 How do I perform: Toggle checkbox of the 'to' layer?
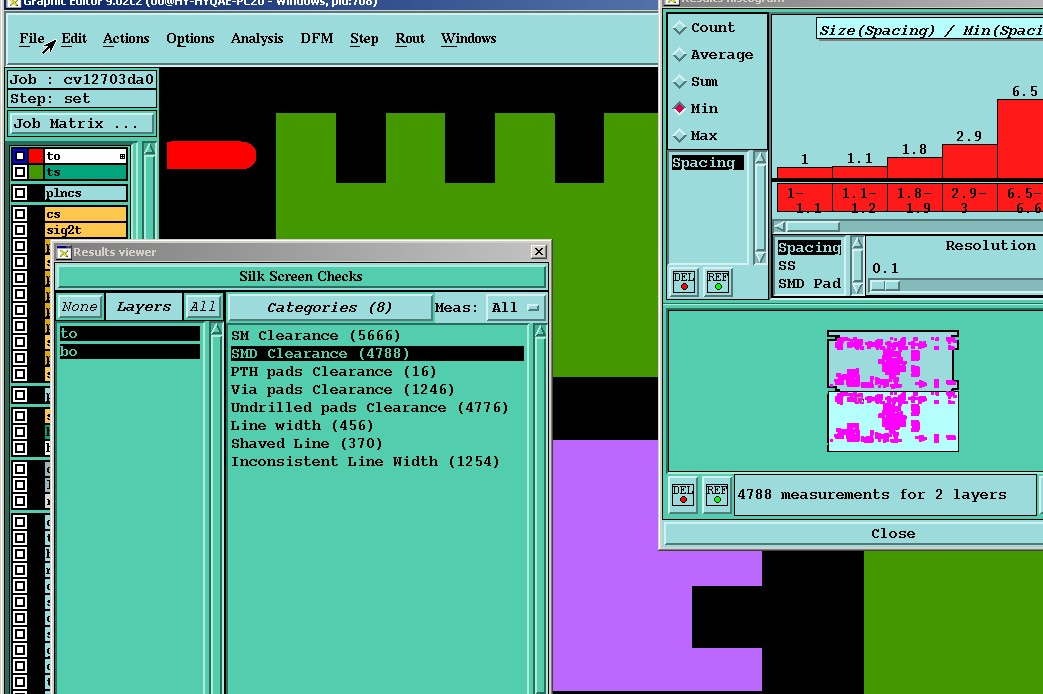pyautogui.click(x=19, y=156)
